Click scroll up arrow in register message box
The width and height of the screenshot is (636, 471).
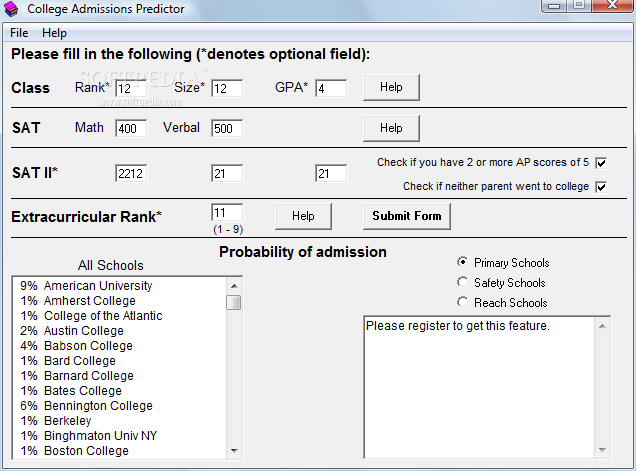click(602, 326)
